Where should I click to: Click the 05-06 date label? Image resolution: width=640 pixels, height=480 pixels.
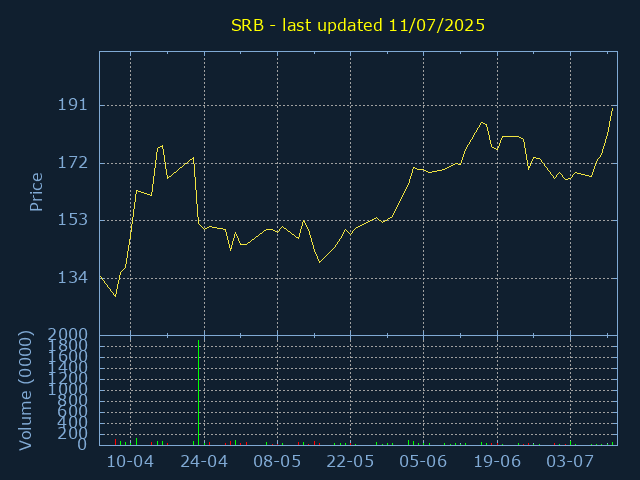tap(423, 462)
